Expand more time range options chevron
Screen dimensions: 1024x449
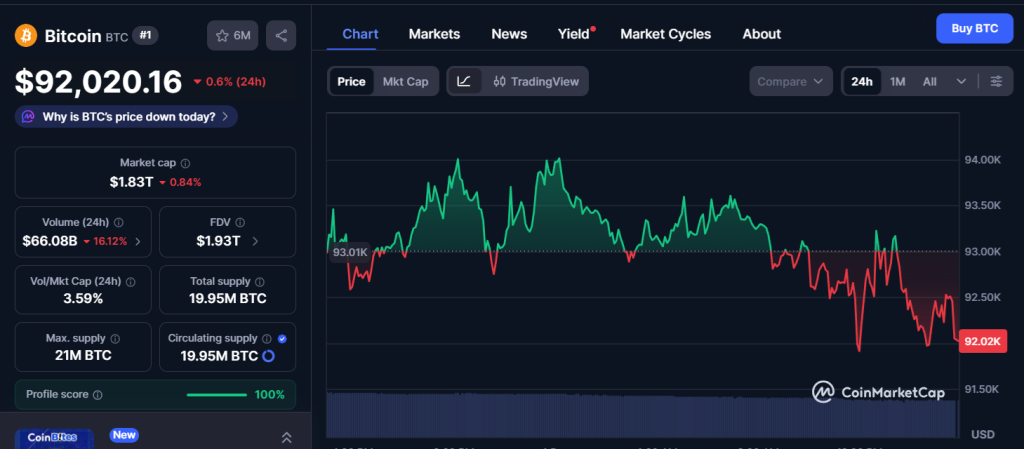point(961,82)
